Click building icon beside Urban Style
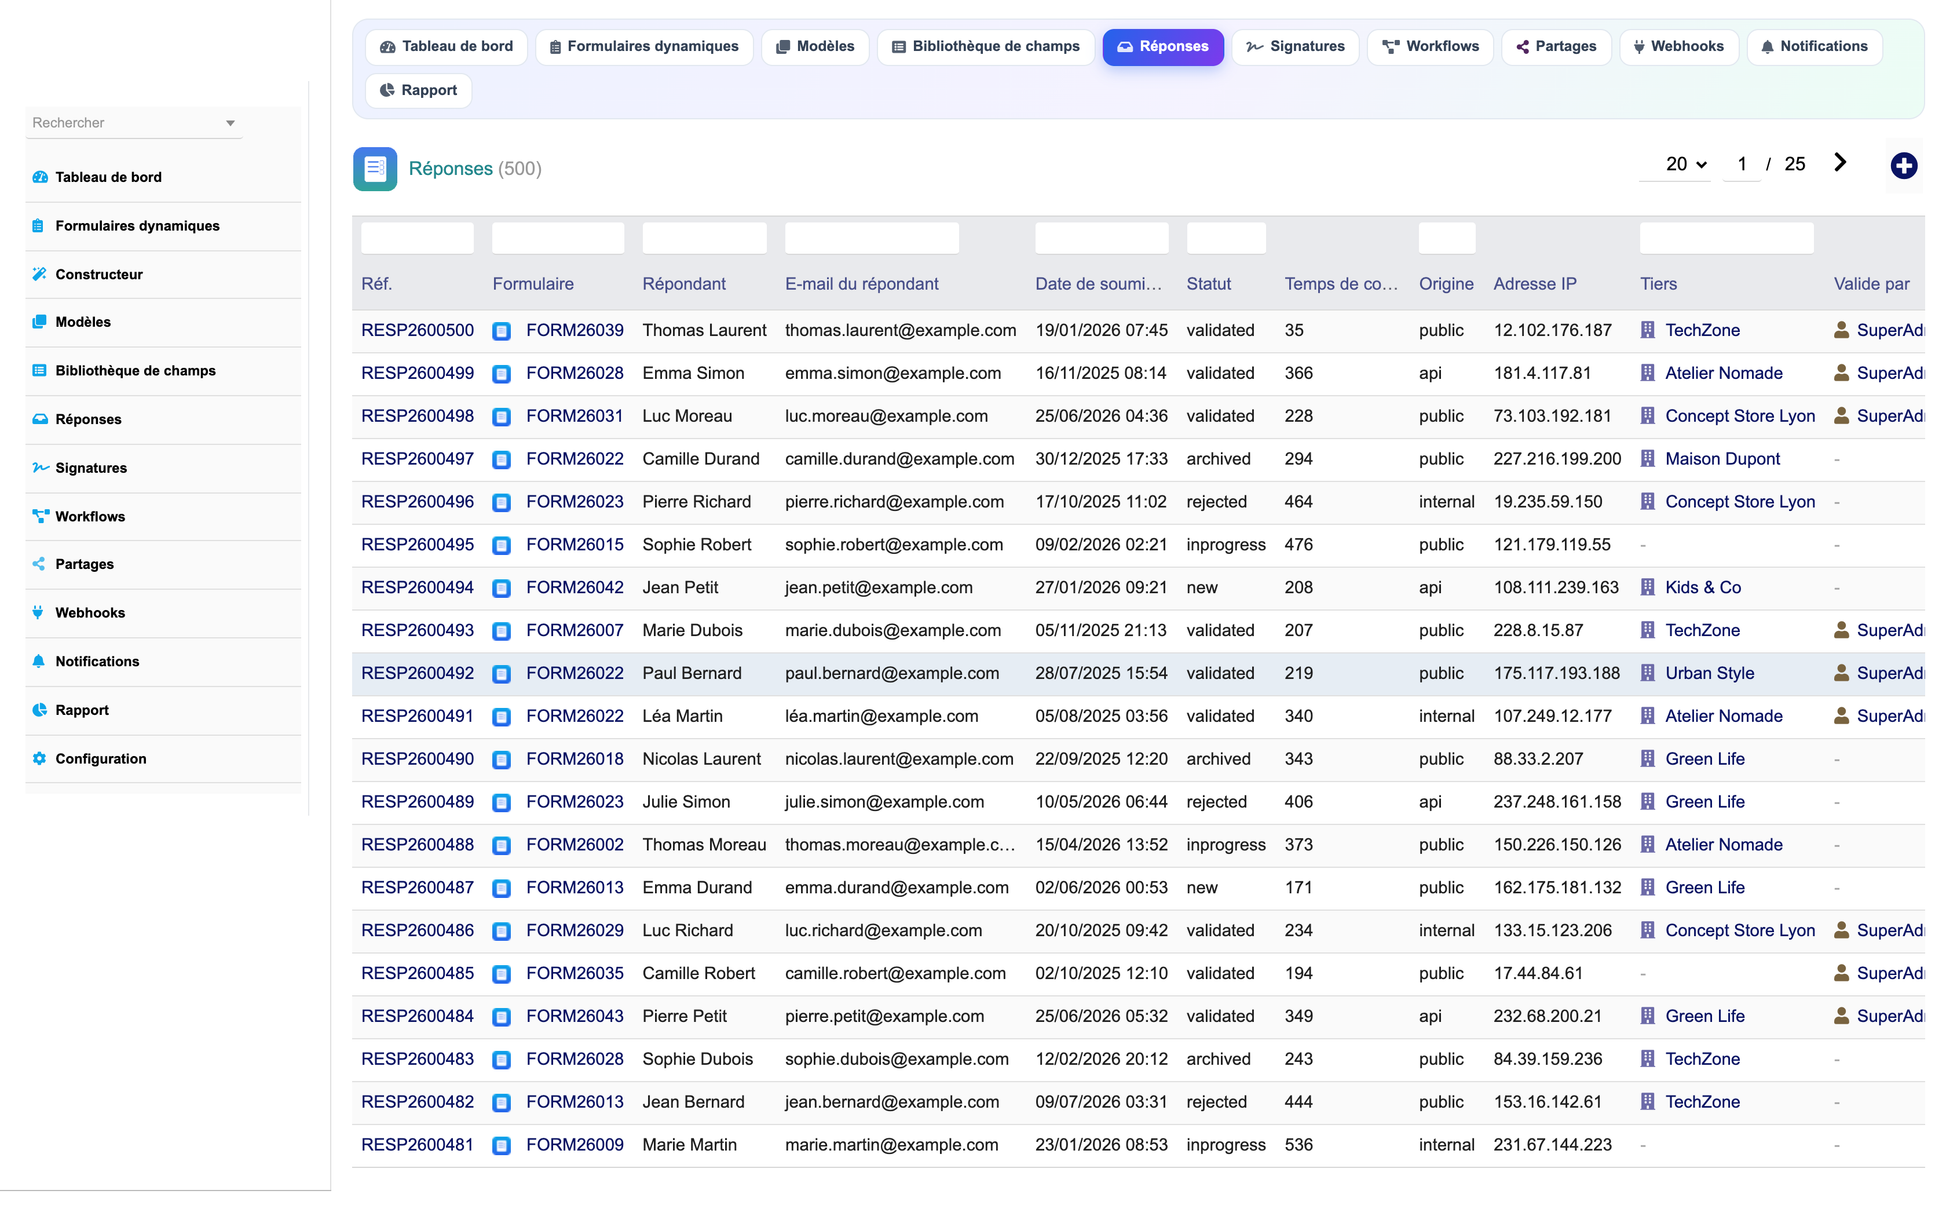The width and height of the screenshot is (1946, 1205). [x=1648, y=674]
